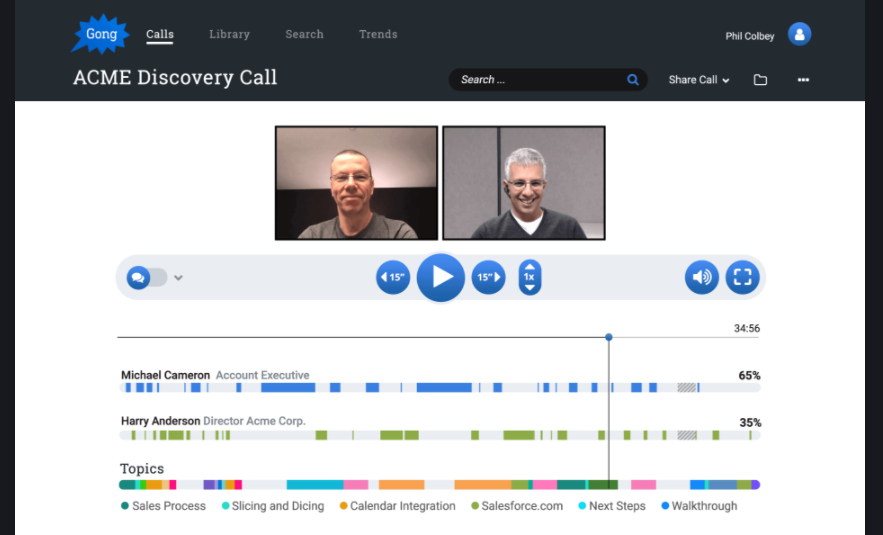Select Michael Cameron's video thumbnail
Viewport: 883px width, 535px height.
pos(356,183)
